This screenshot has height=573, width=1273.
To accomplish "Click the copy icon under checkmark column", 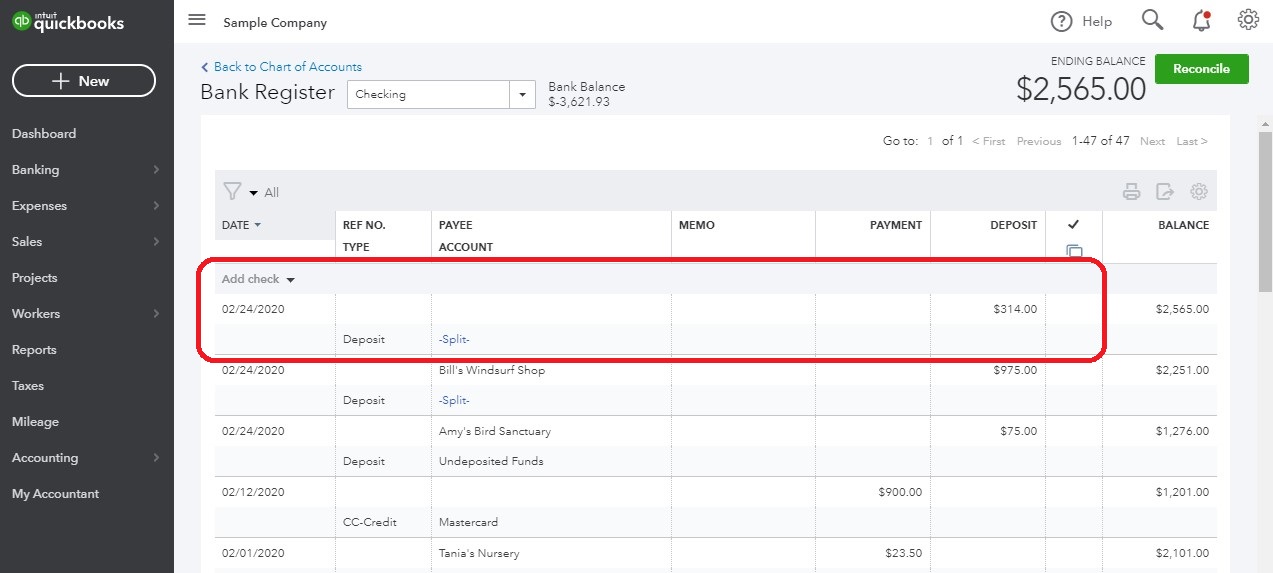I will (x=1074, y=251).
